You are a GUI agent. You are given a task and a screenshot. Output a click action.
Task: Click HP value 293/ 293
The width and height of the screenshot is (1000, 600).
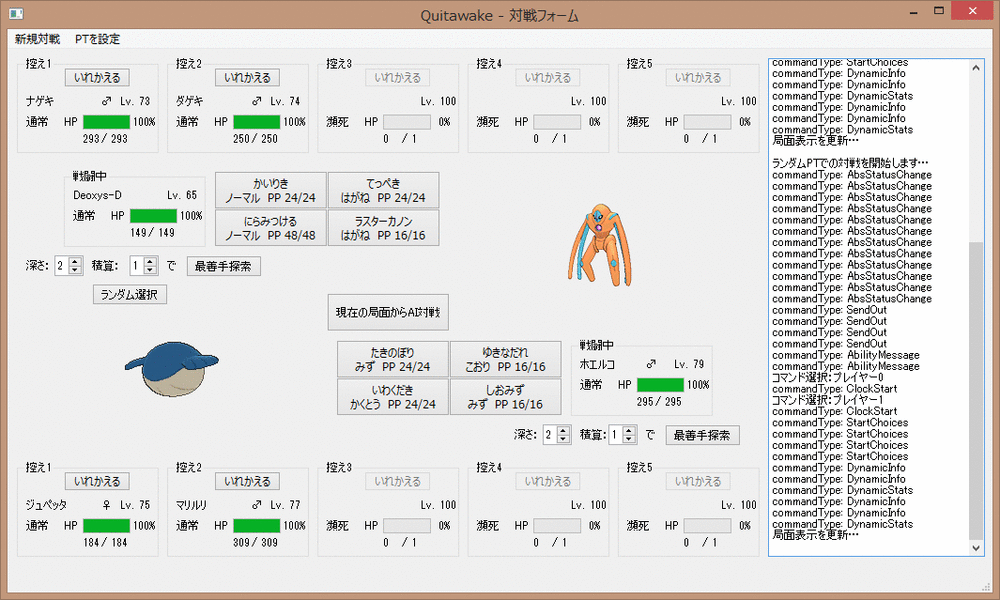tap(105, 138)
